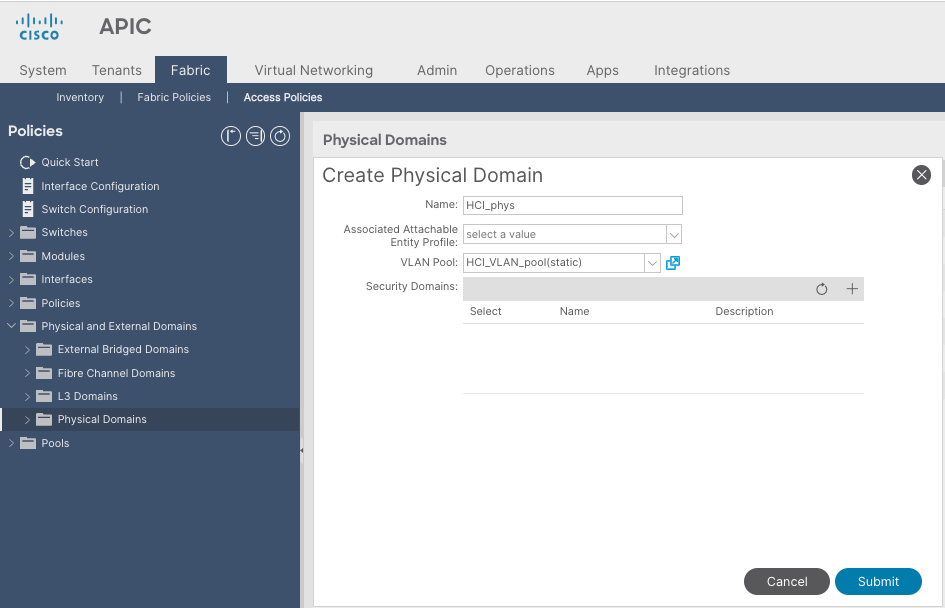This screenshot has height=608, width=945.
Task: Click the Interfaces folder icon
Action: point(28,279)
